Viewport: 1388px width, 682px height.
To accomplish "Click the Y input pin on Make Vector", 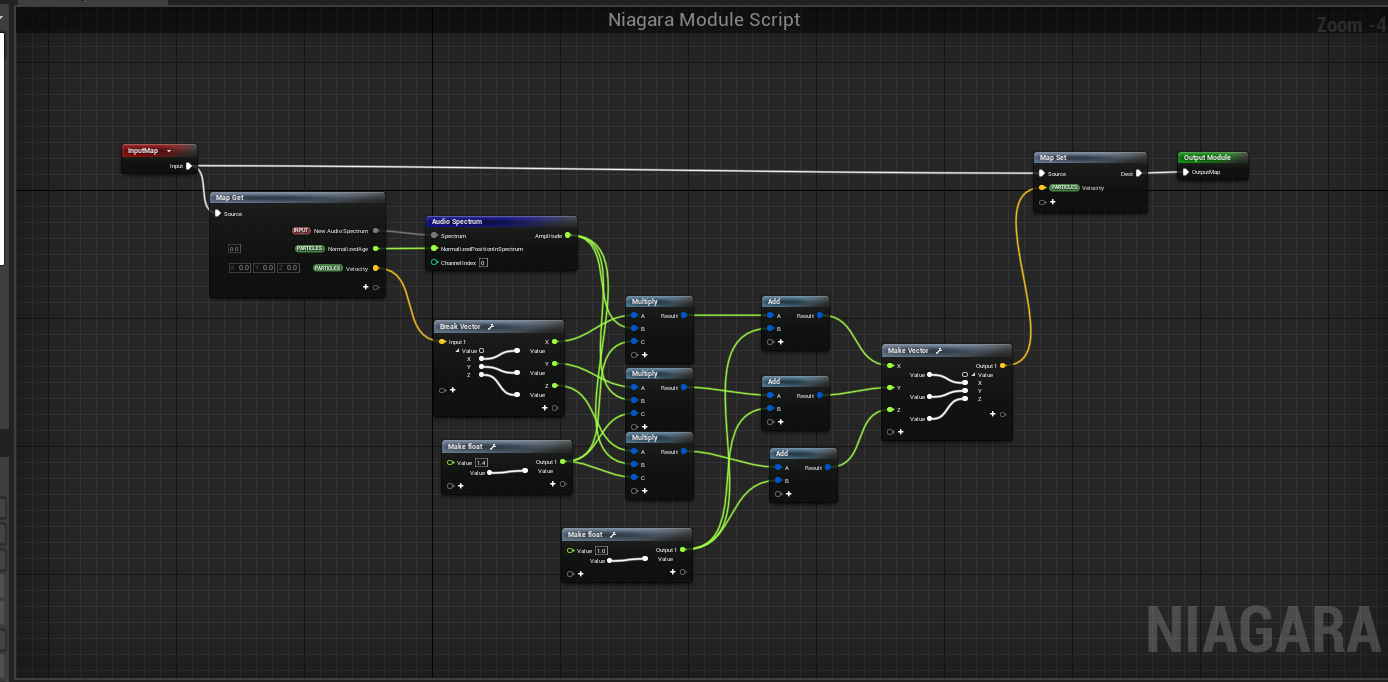I will click(890, 388).
